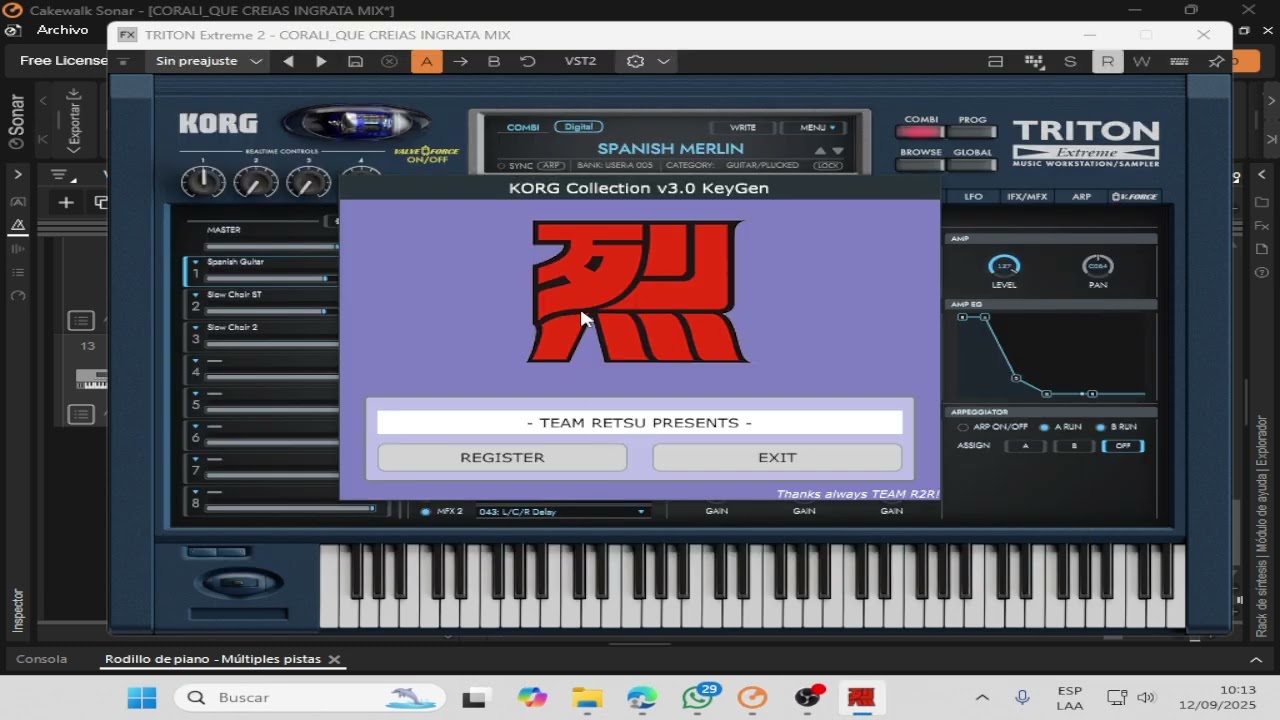The width and height of the screenshot is (1280, 720).
Task: Expand timbre 3 Slow Choir 2 dropdown arrow
Action: tap(196, 328)
